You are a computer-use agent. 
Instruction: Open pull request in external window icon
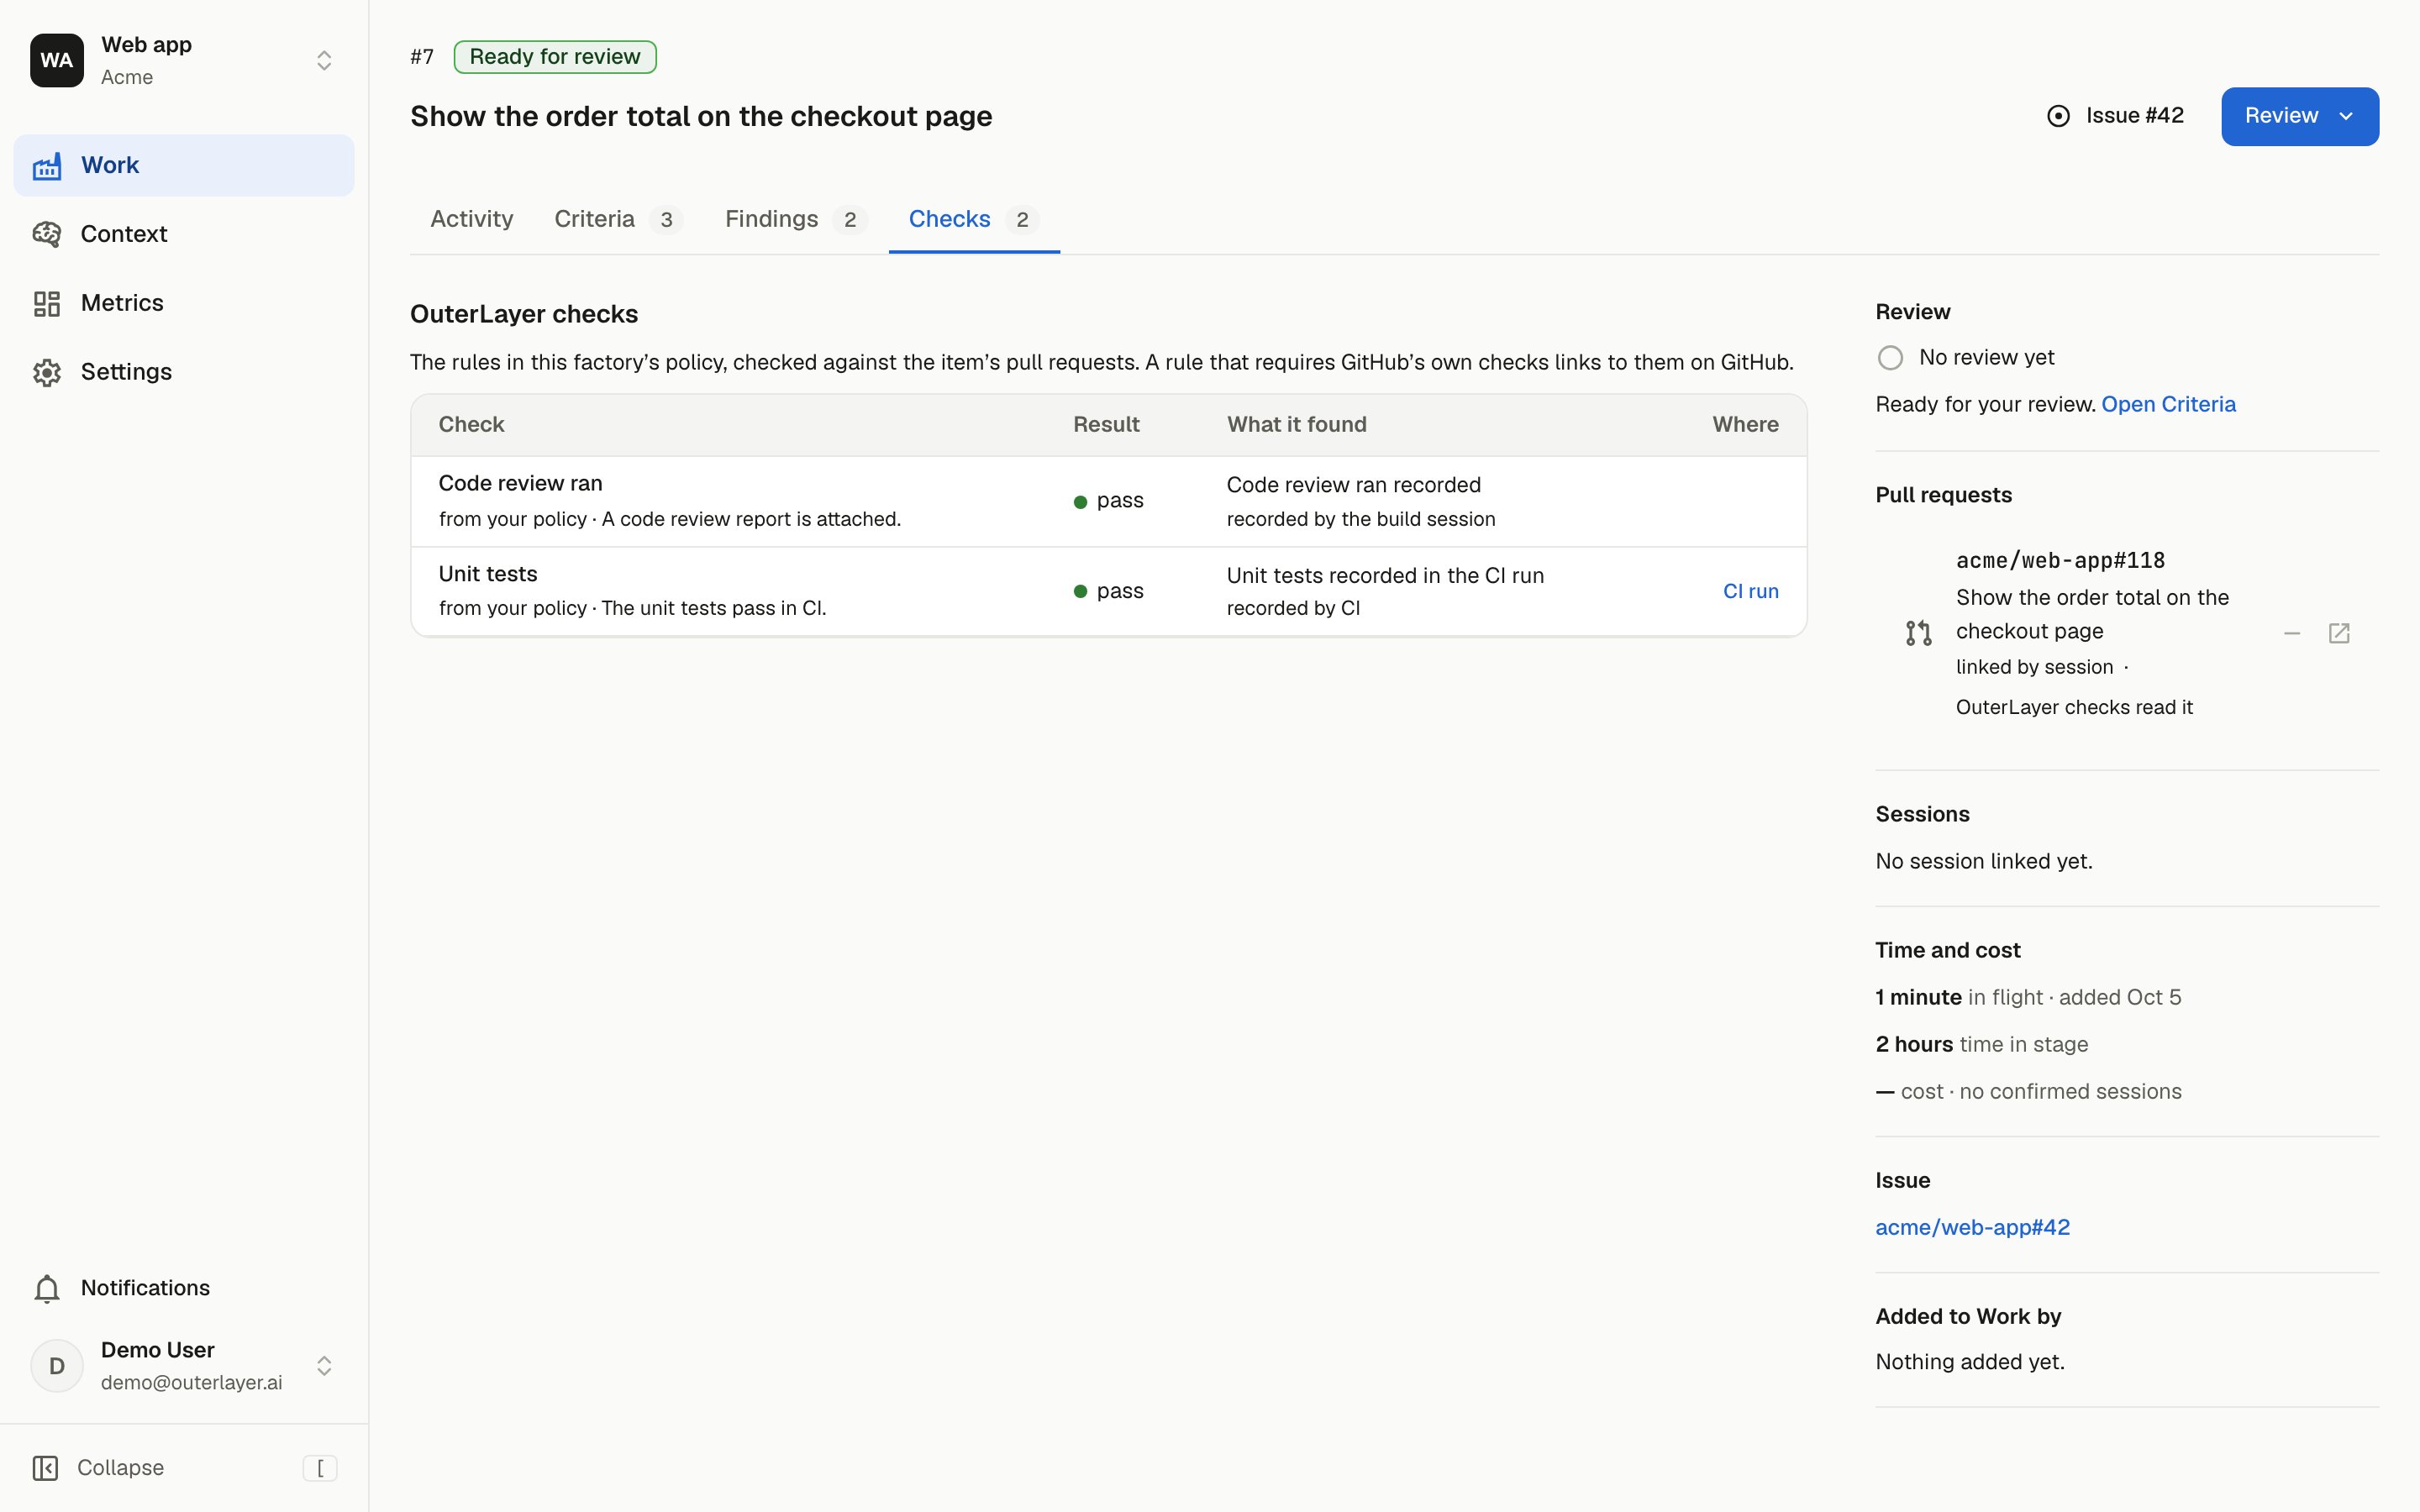(x=2339, y=633)
